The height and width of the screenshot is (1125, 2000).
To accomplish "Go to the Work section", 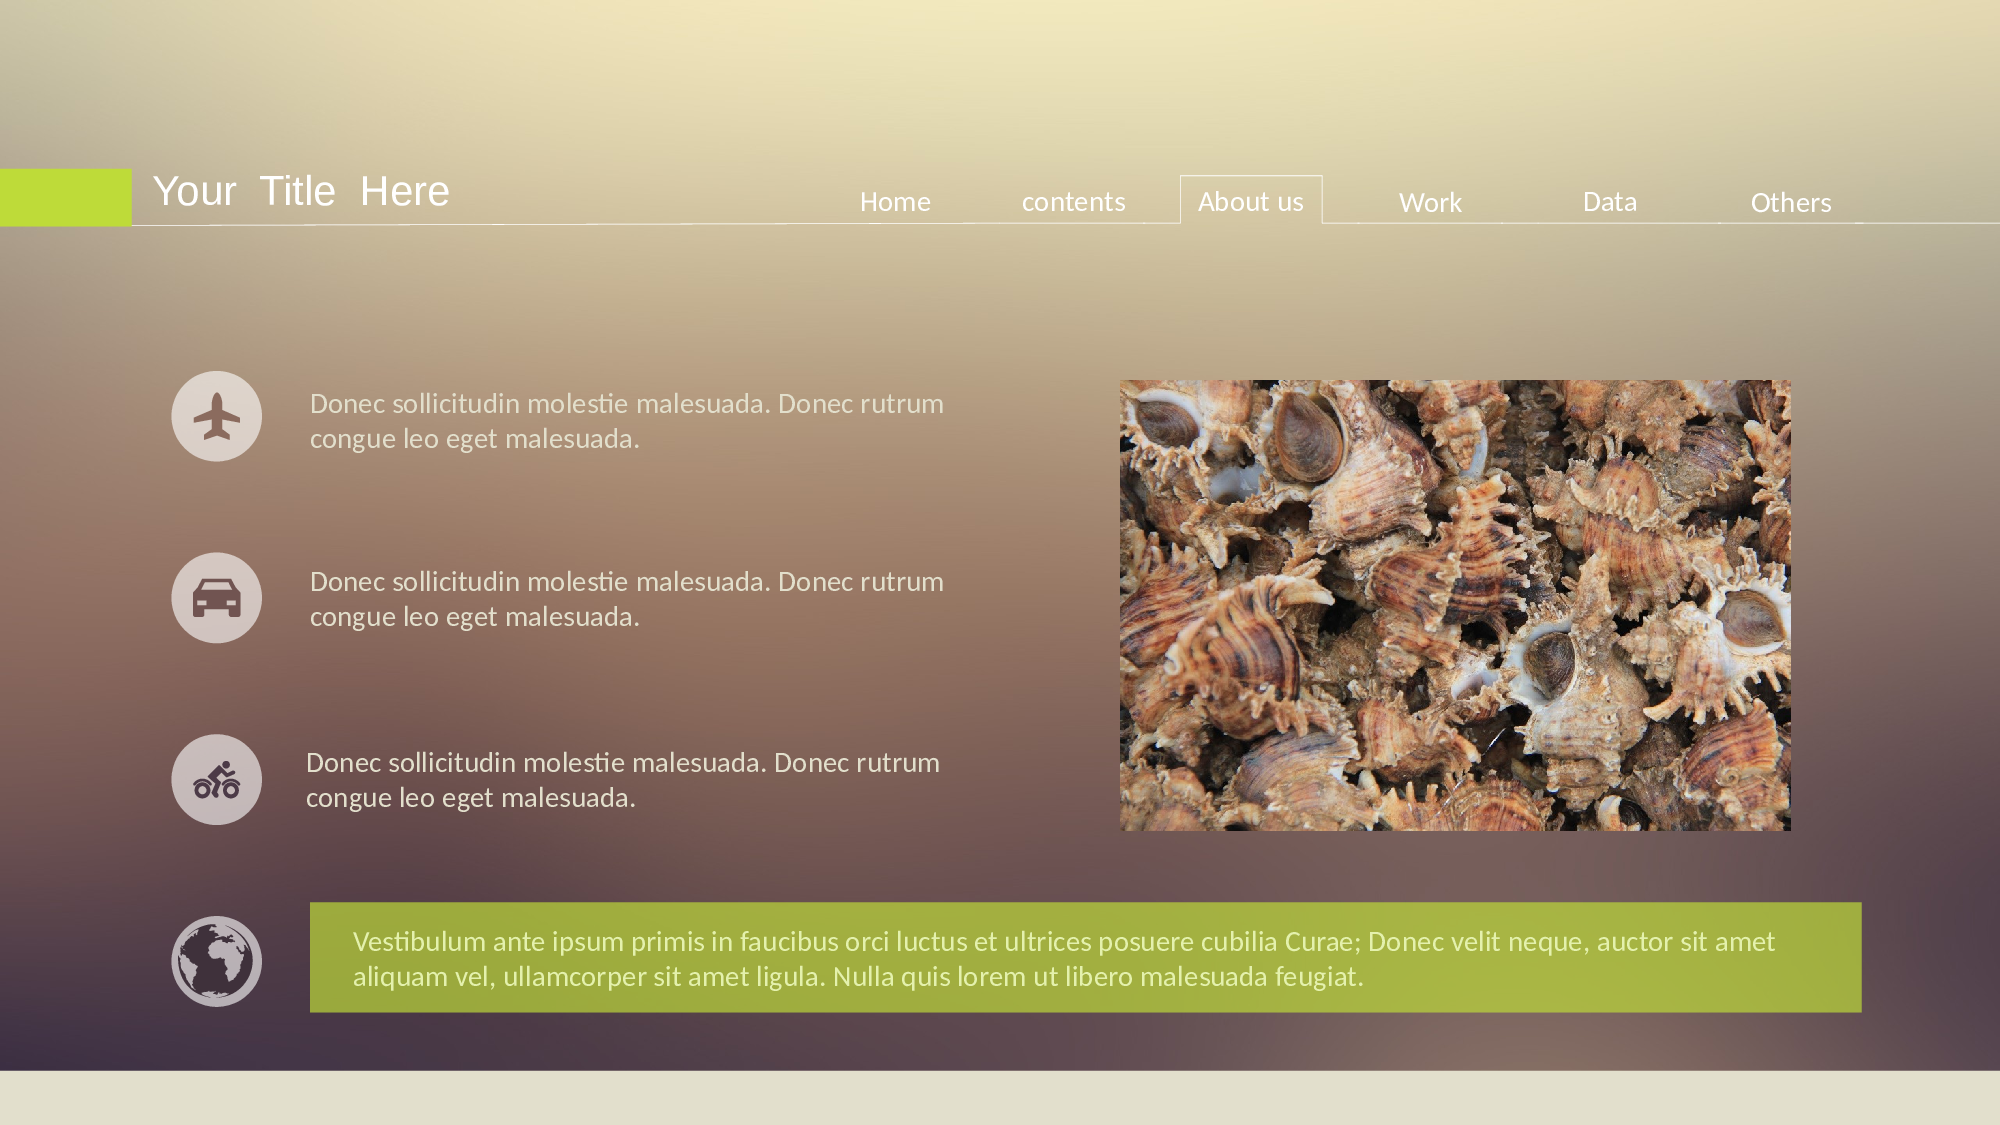I will (x=1430, y=203).
